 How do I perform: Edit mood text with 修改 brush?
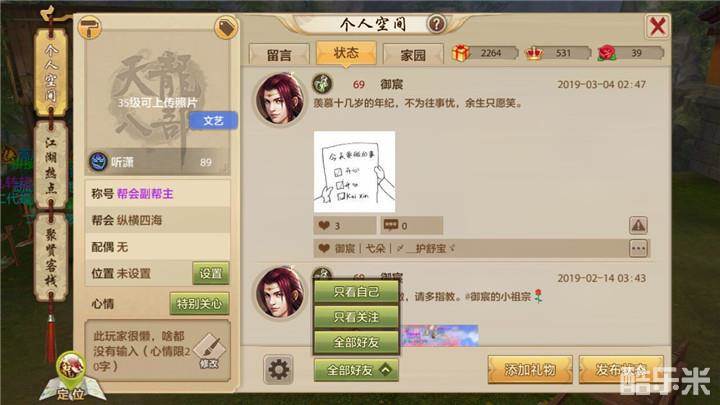pos(209,352)
